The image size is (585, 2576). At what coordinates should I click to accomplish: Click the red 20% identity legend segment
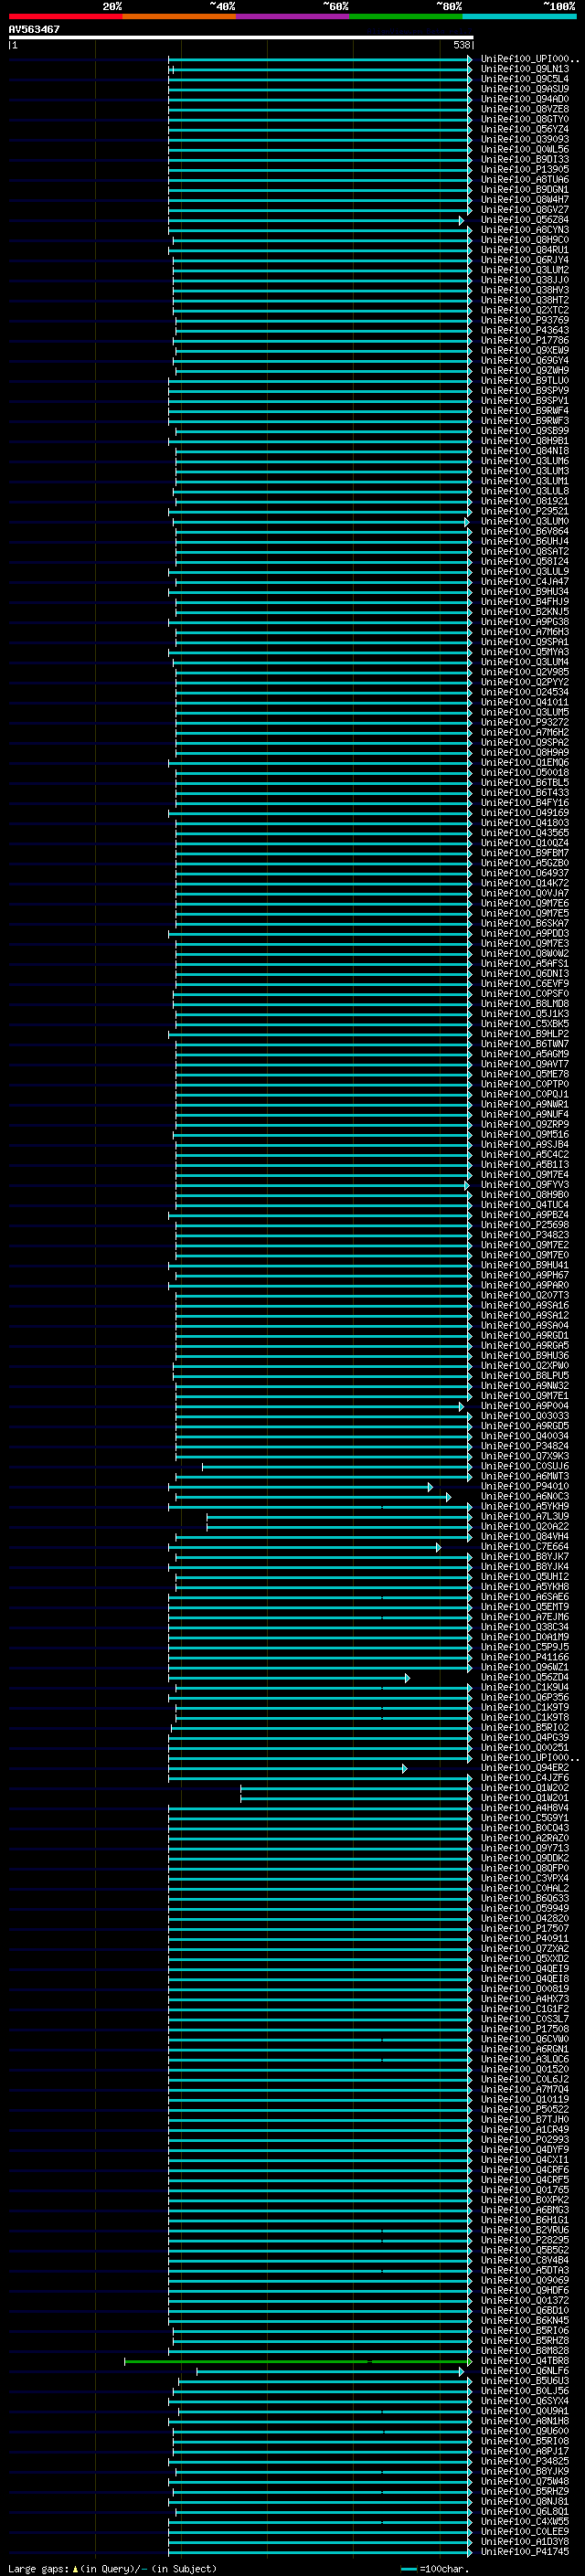tap(65, 16)
